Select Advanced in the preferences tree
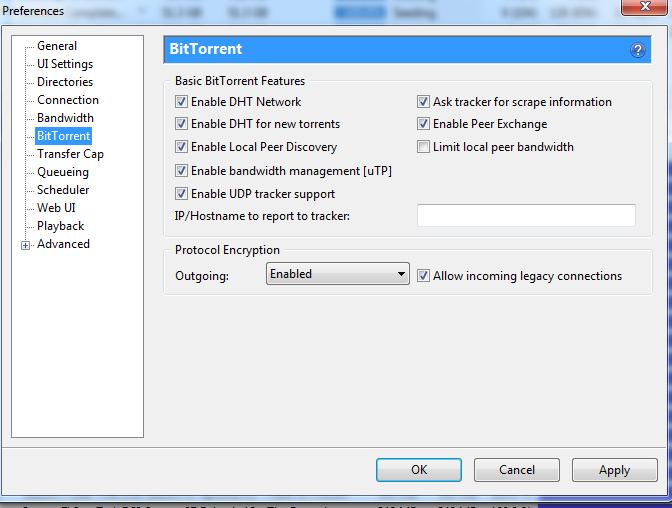The image size is (672, 508). pos(63,244)
